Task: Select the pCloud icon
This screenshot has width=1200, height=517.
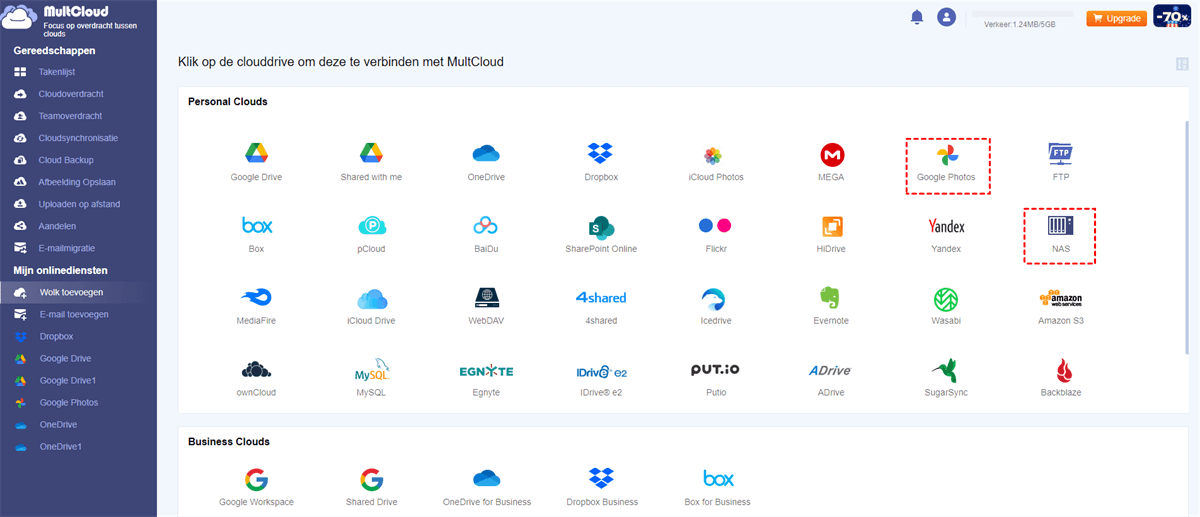Action: point(371,226)
